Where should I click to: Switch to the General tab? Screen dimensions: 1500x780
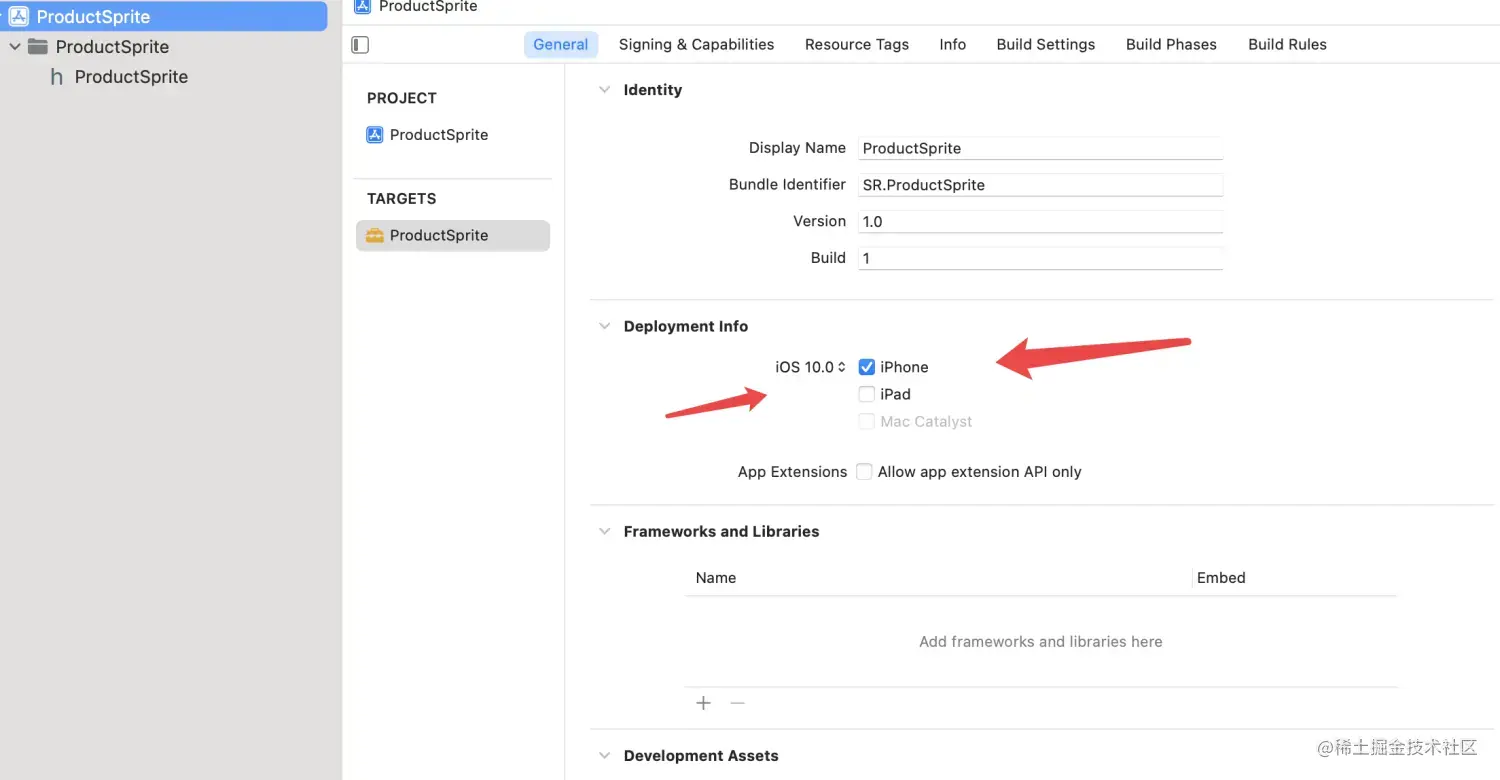tap(561, 44)
